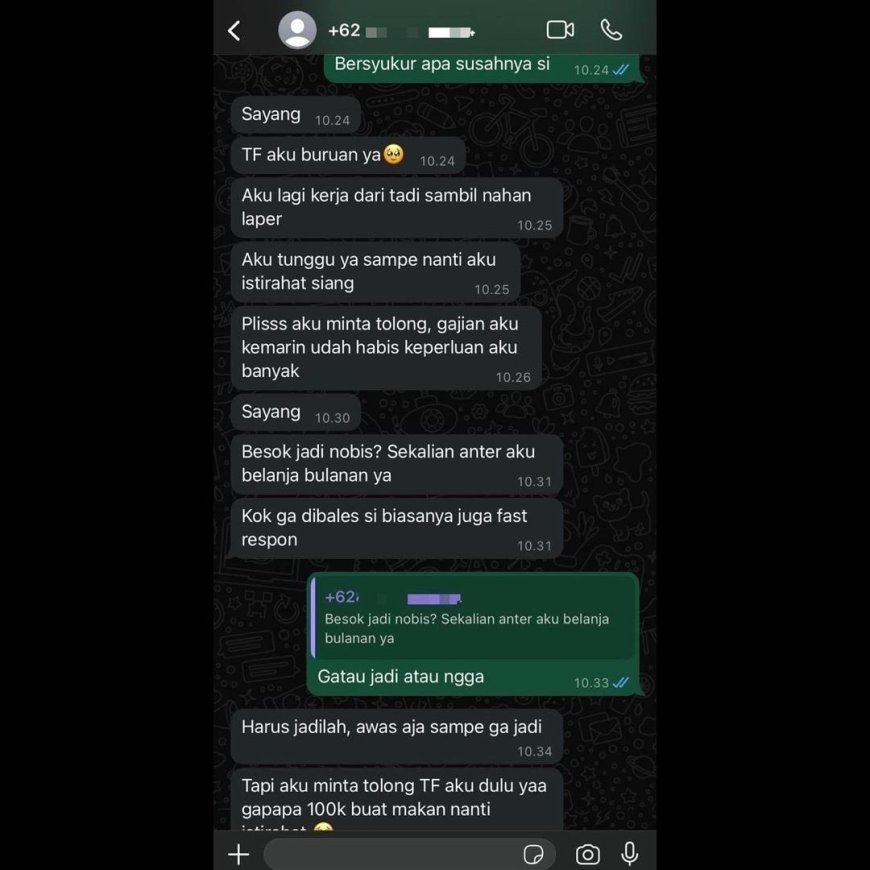Viewport: 870px width, 870px height.
Task: Tap the 'Sayang' message sent at 10.30
Action: pyautogui.click(x=296, y=412)
